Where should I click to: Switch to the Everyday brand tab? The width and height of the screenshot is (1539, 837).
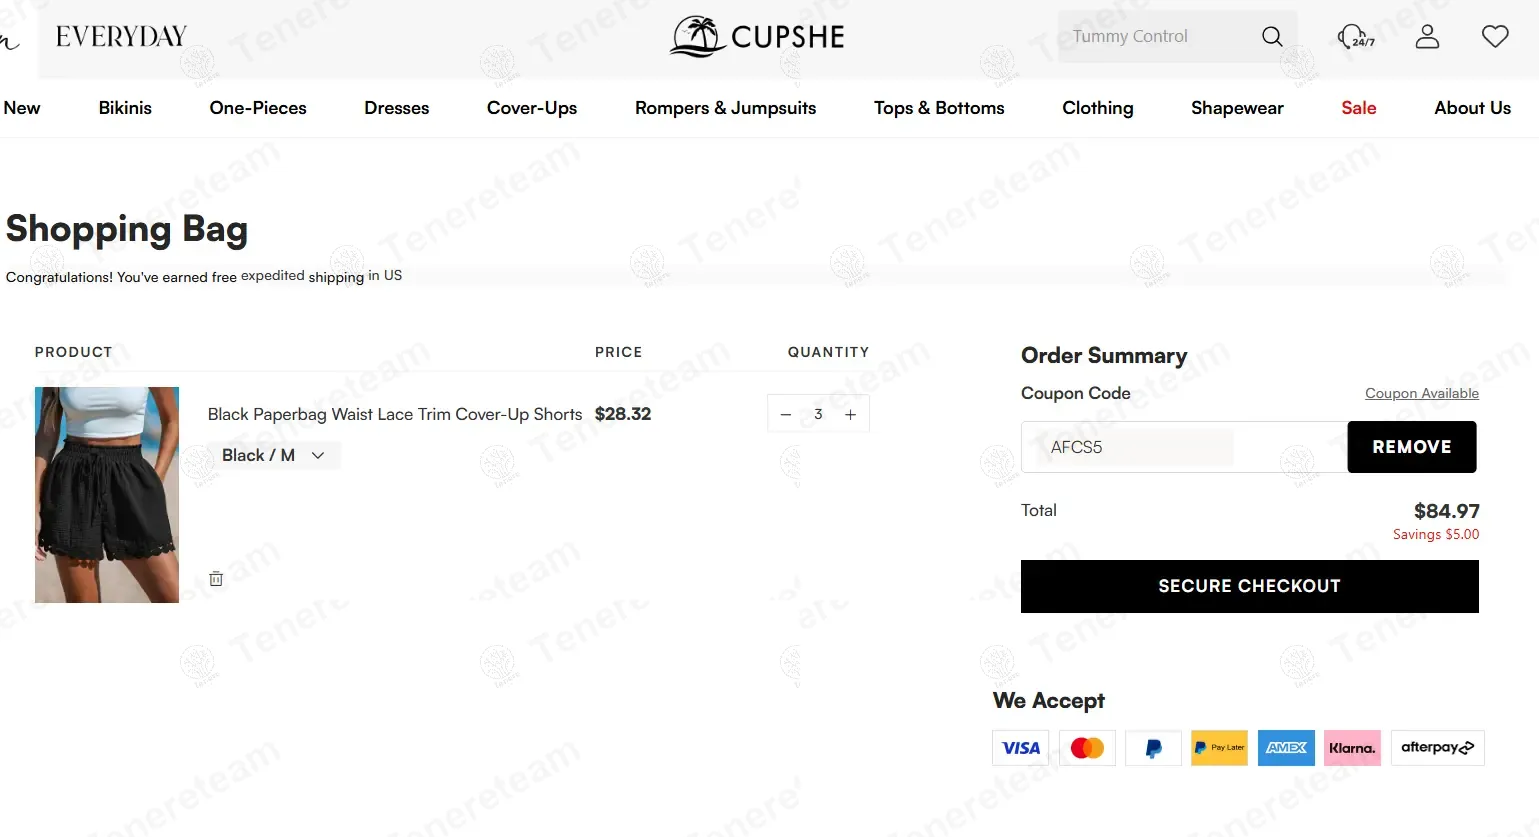(x=121, y=37)
